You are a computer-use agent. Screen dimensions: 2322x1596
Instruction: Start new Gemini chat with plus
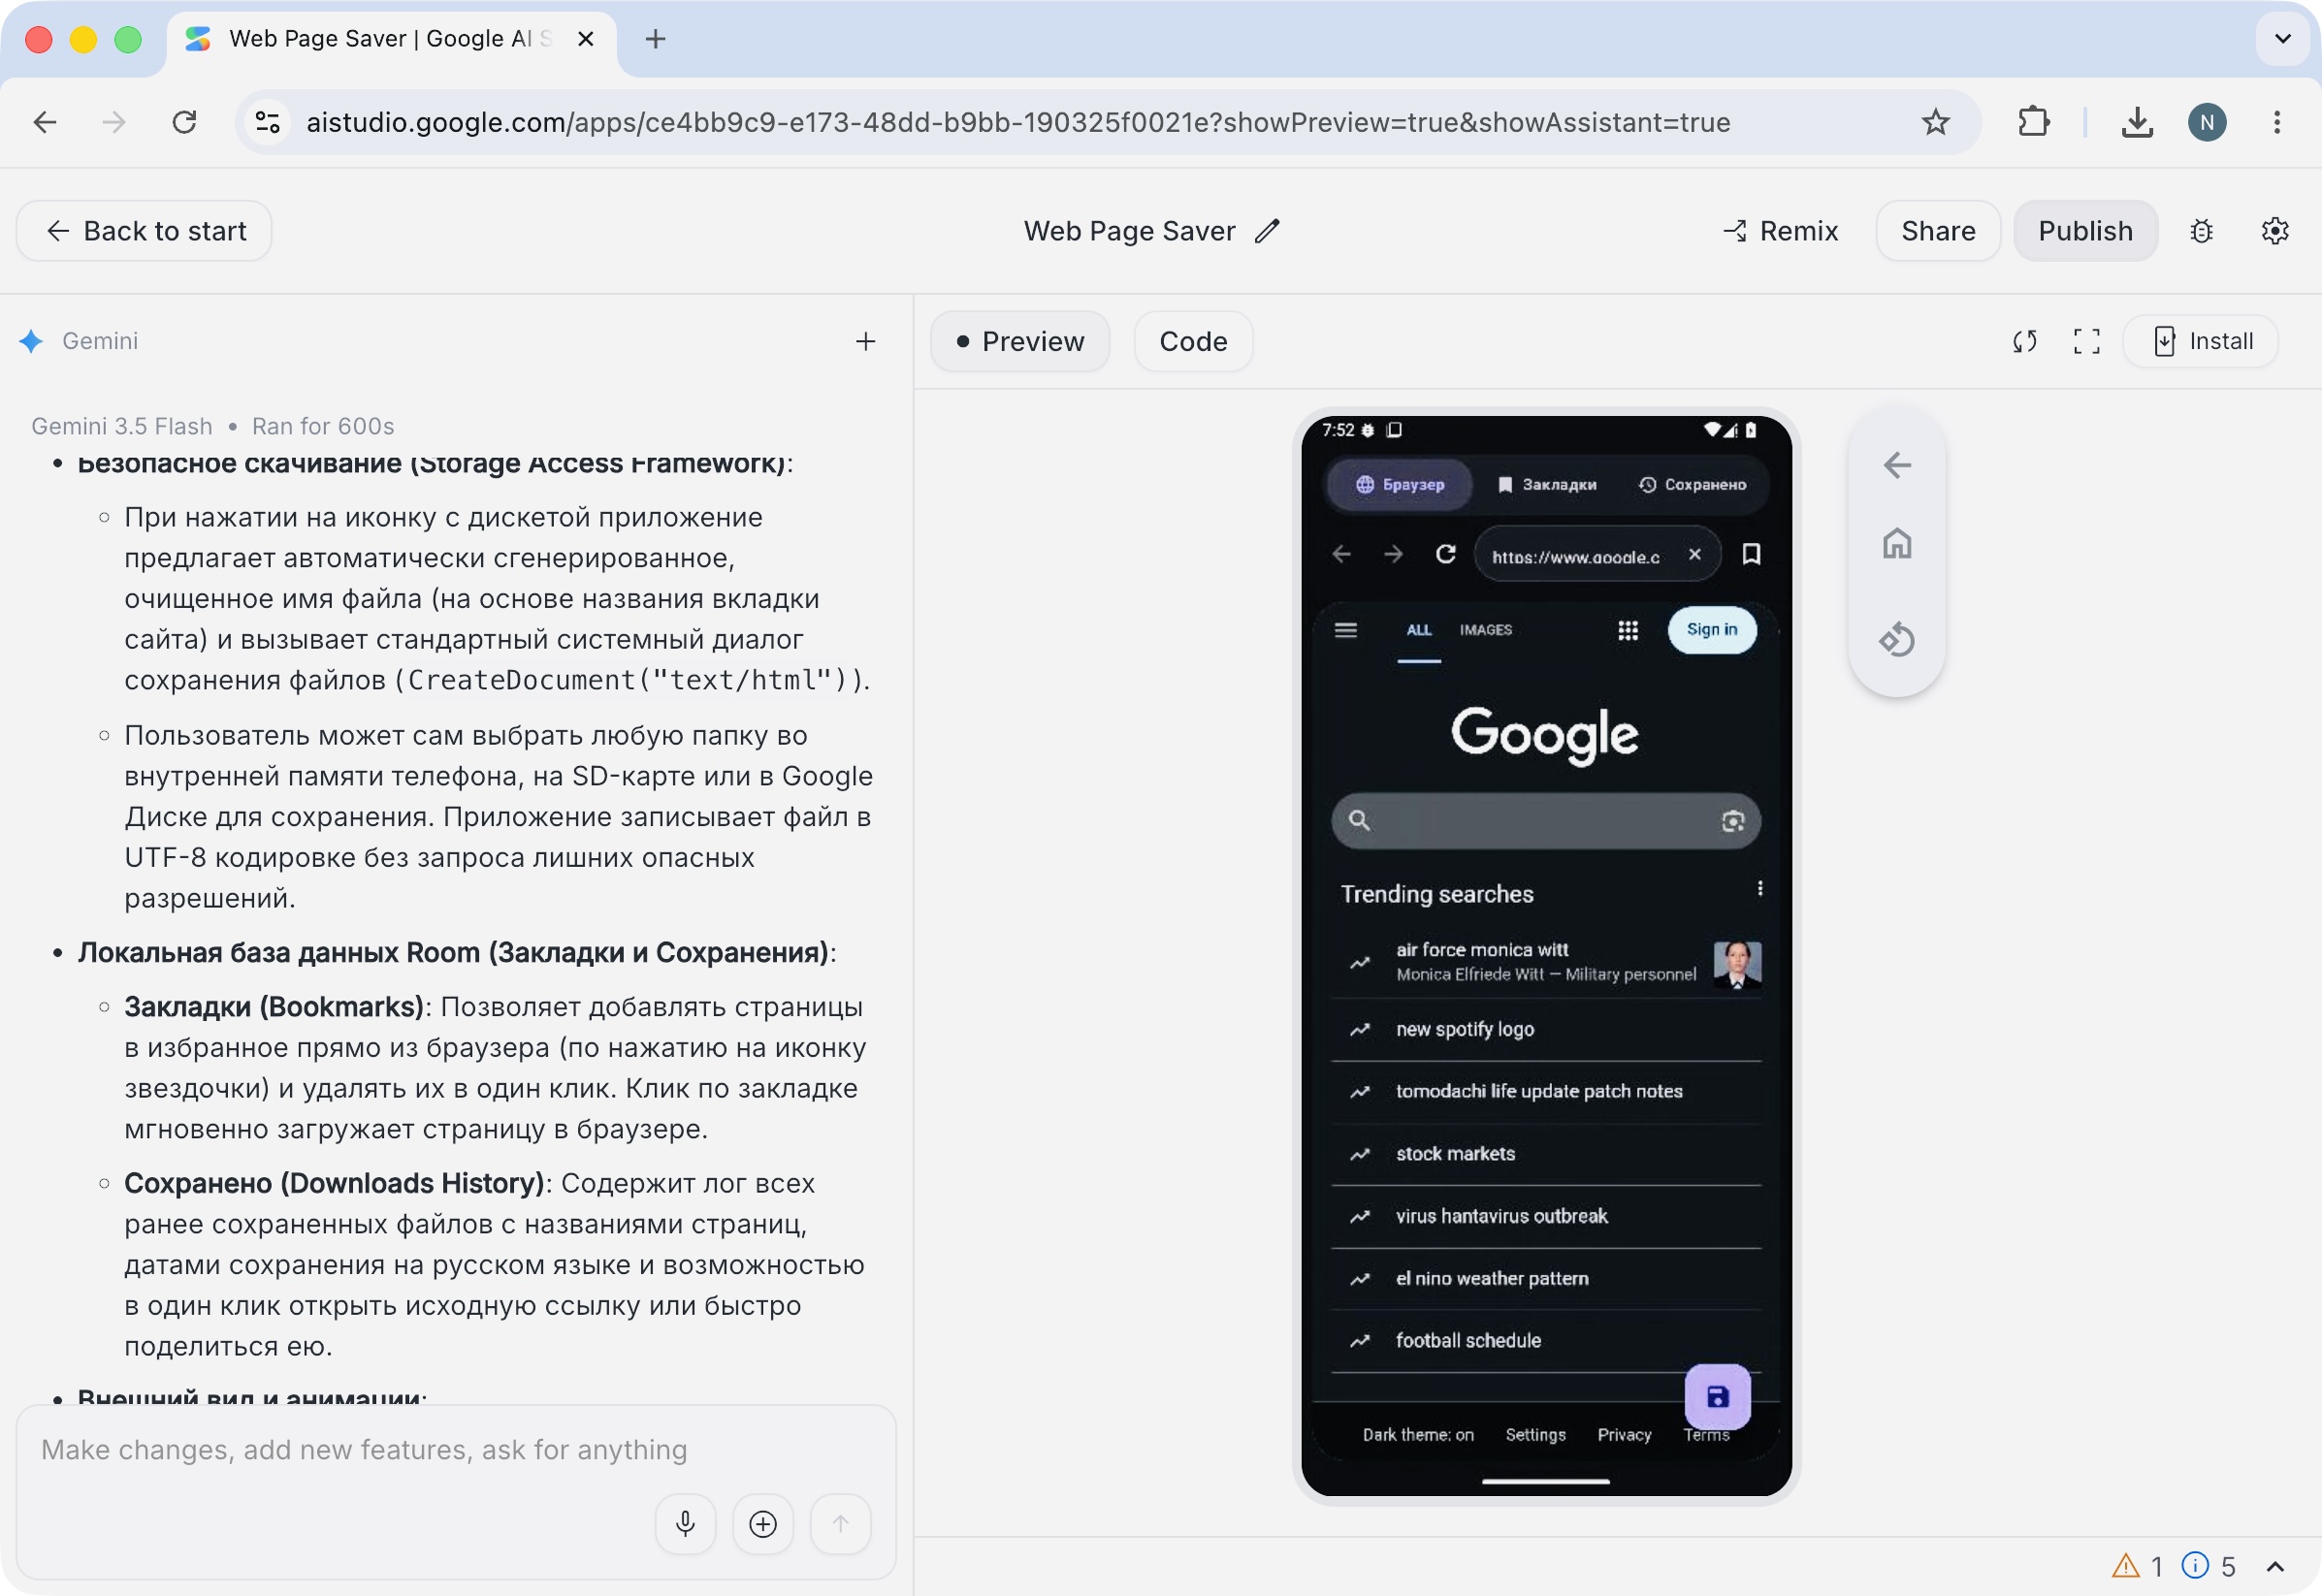point(866,341)
